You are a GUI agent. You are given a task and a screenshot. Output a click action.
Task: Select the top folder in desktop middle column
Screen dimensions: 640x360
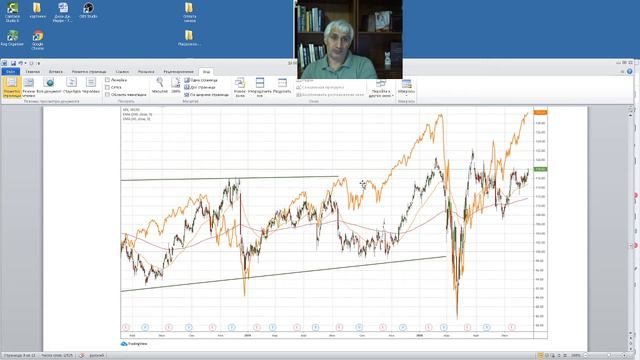pos(189,12)
